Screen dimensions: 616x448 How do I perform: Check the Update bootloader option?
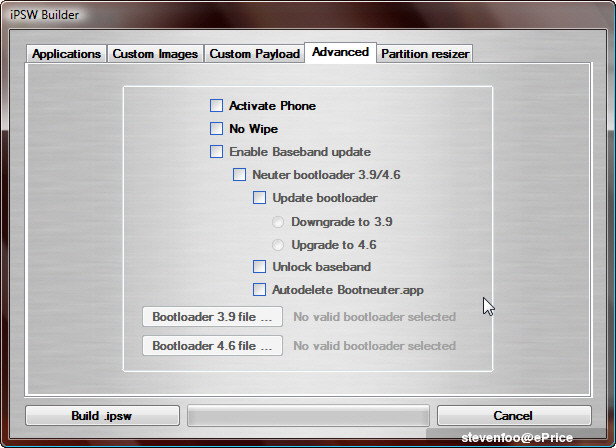[259, 197]
